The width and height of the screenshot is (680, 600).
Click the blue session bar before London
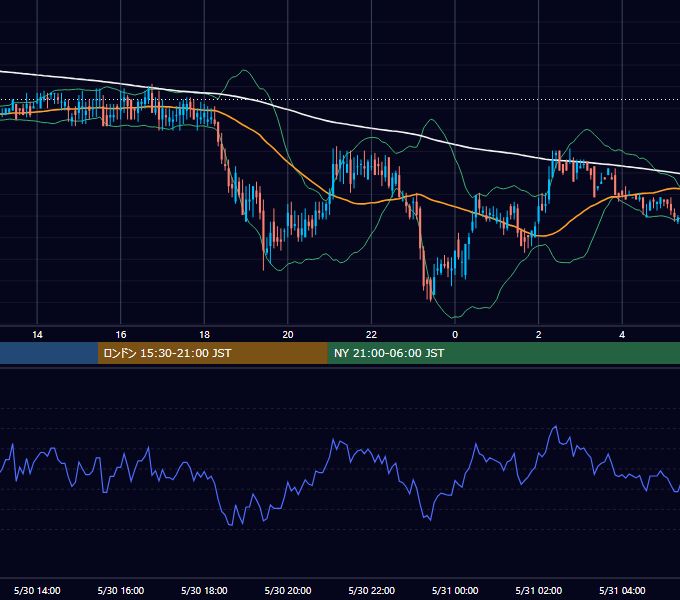point(49,353)
